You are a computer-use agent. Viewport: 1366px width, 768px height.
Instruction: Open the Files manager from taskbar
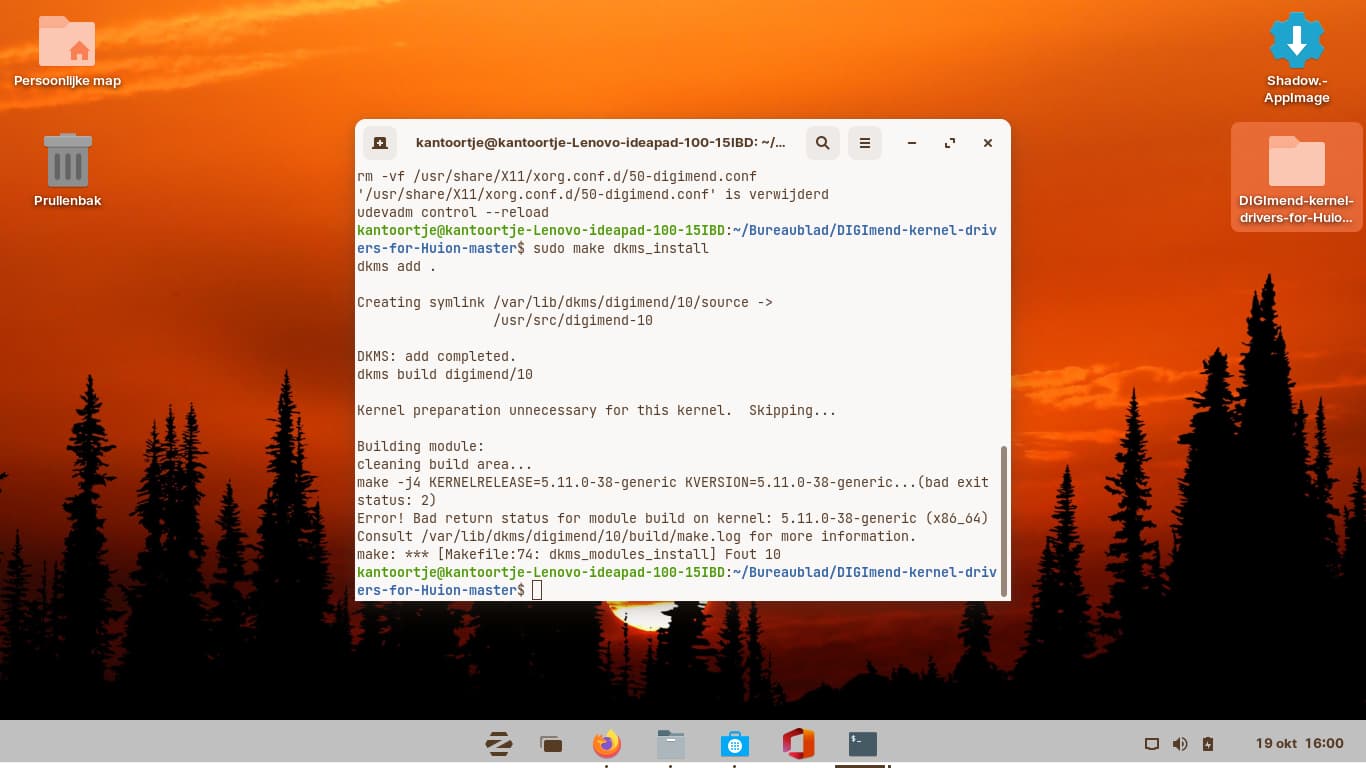(x=670, y=744)
